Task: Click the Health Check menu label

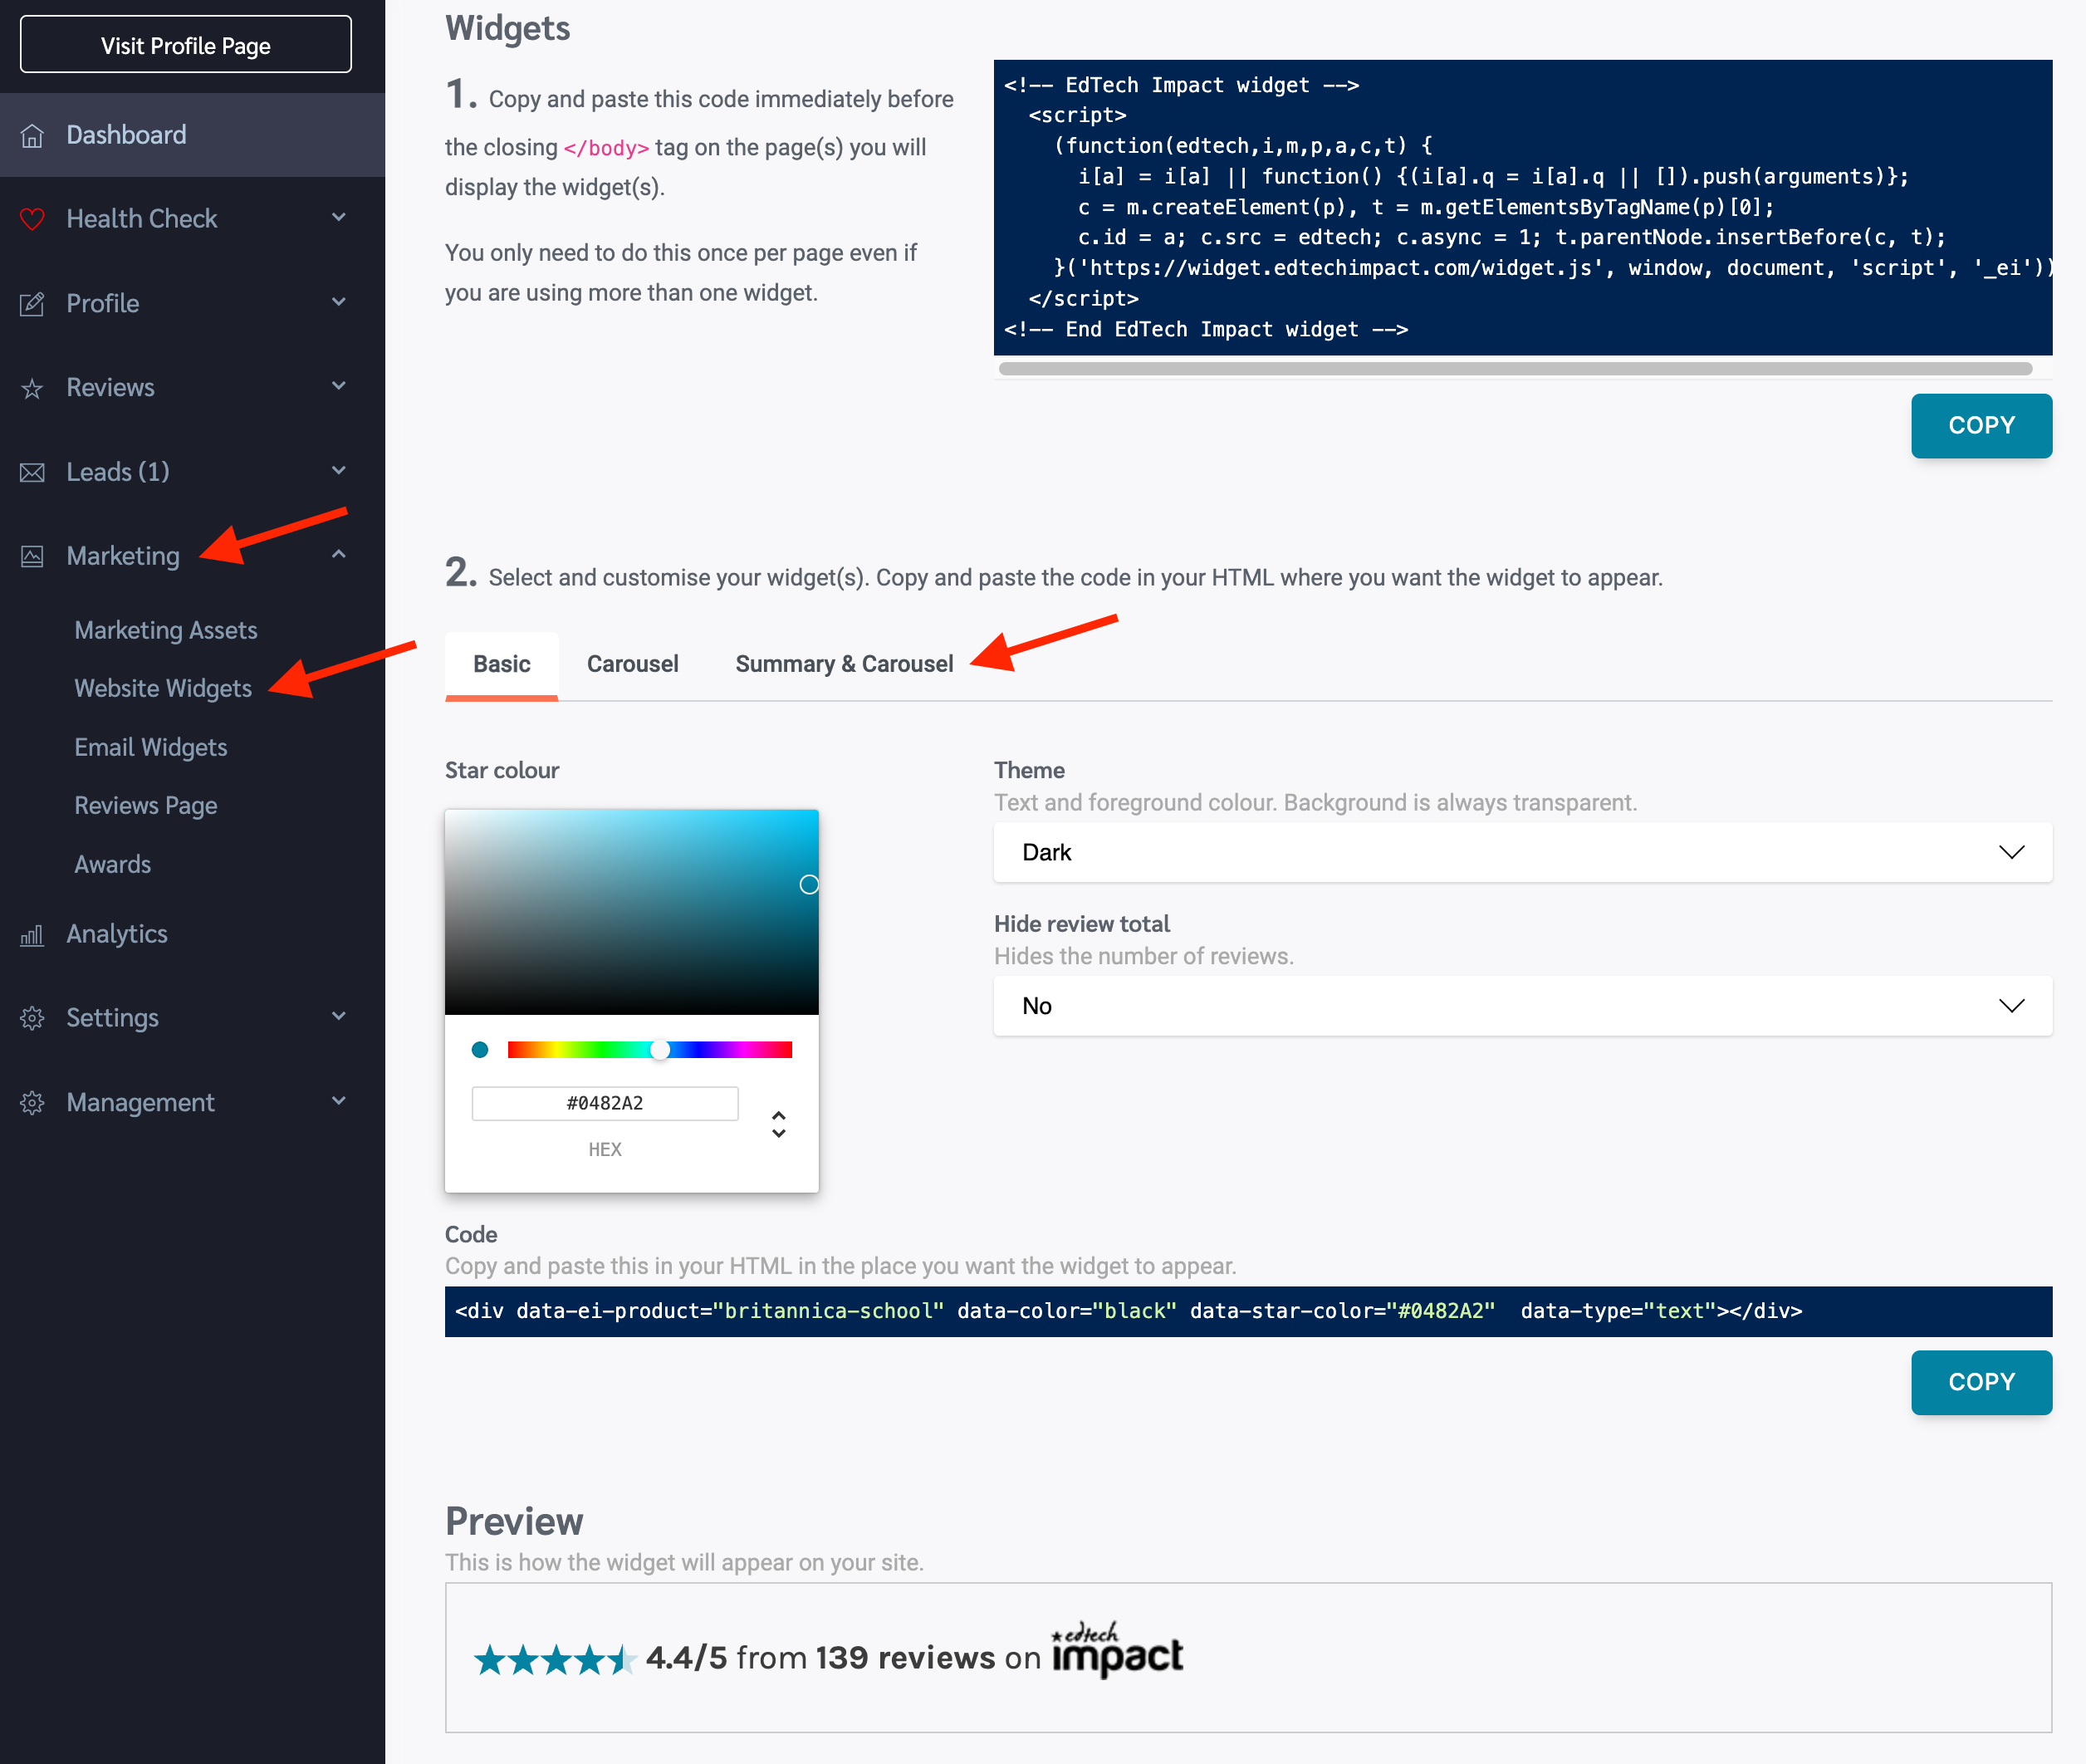Action: pos(142,219)
